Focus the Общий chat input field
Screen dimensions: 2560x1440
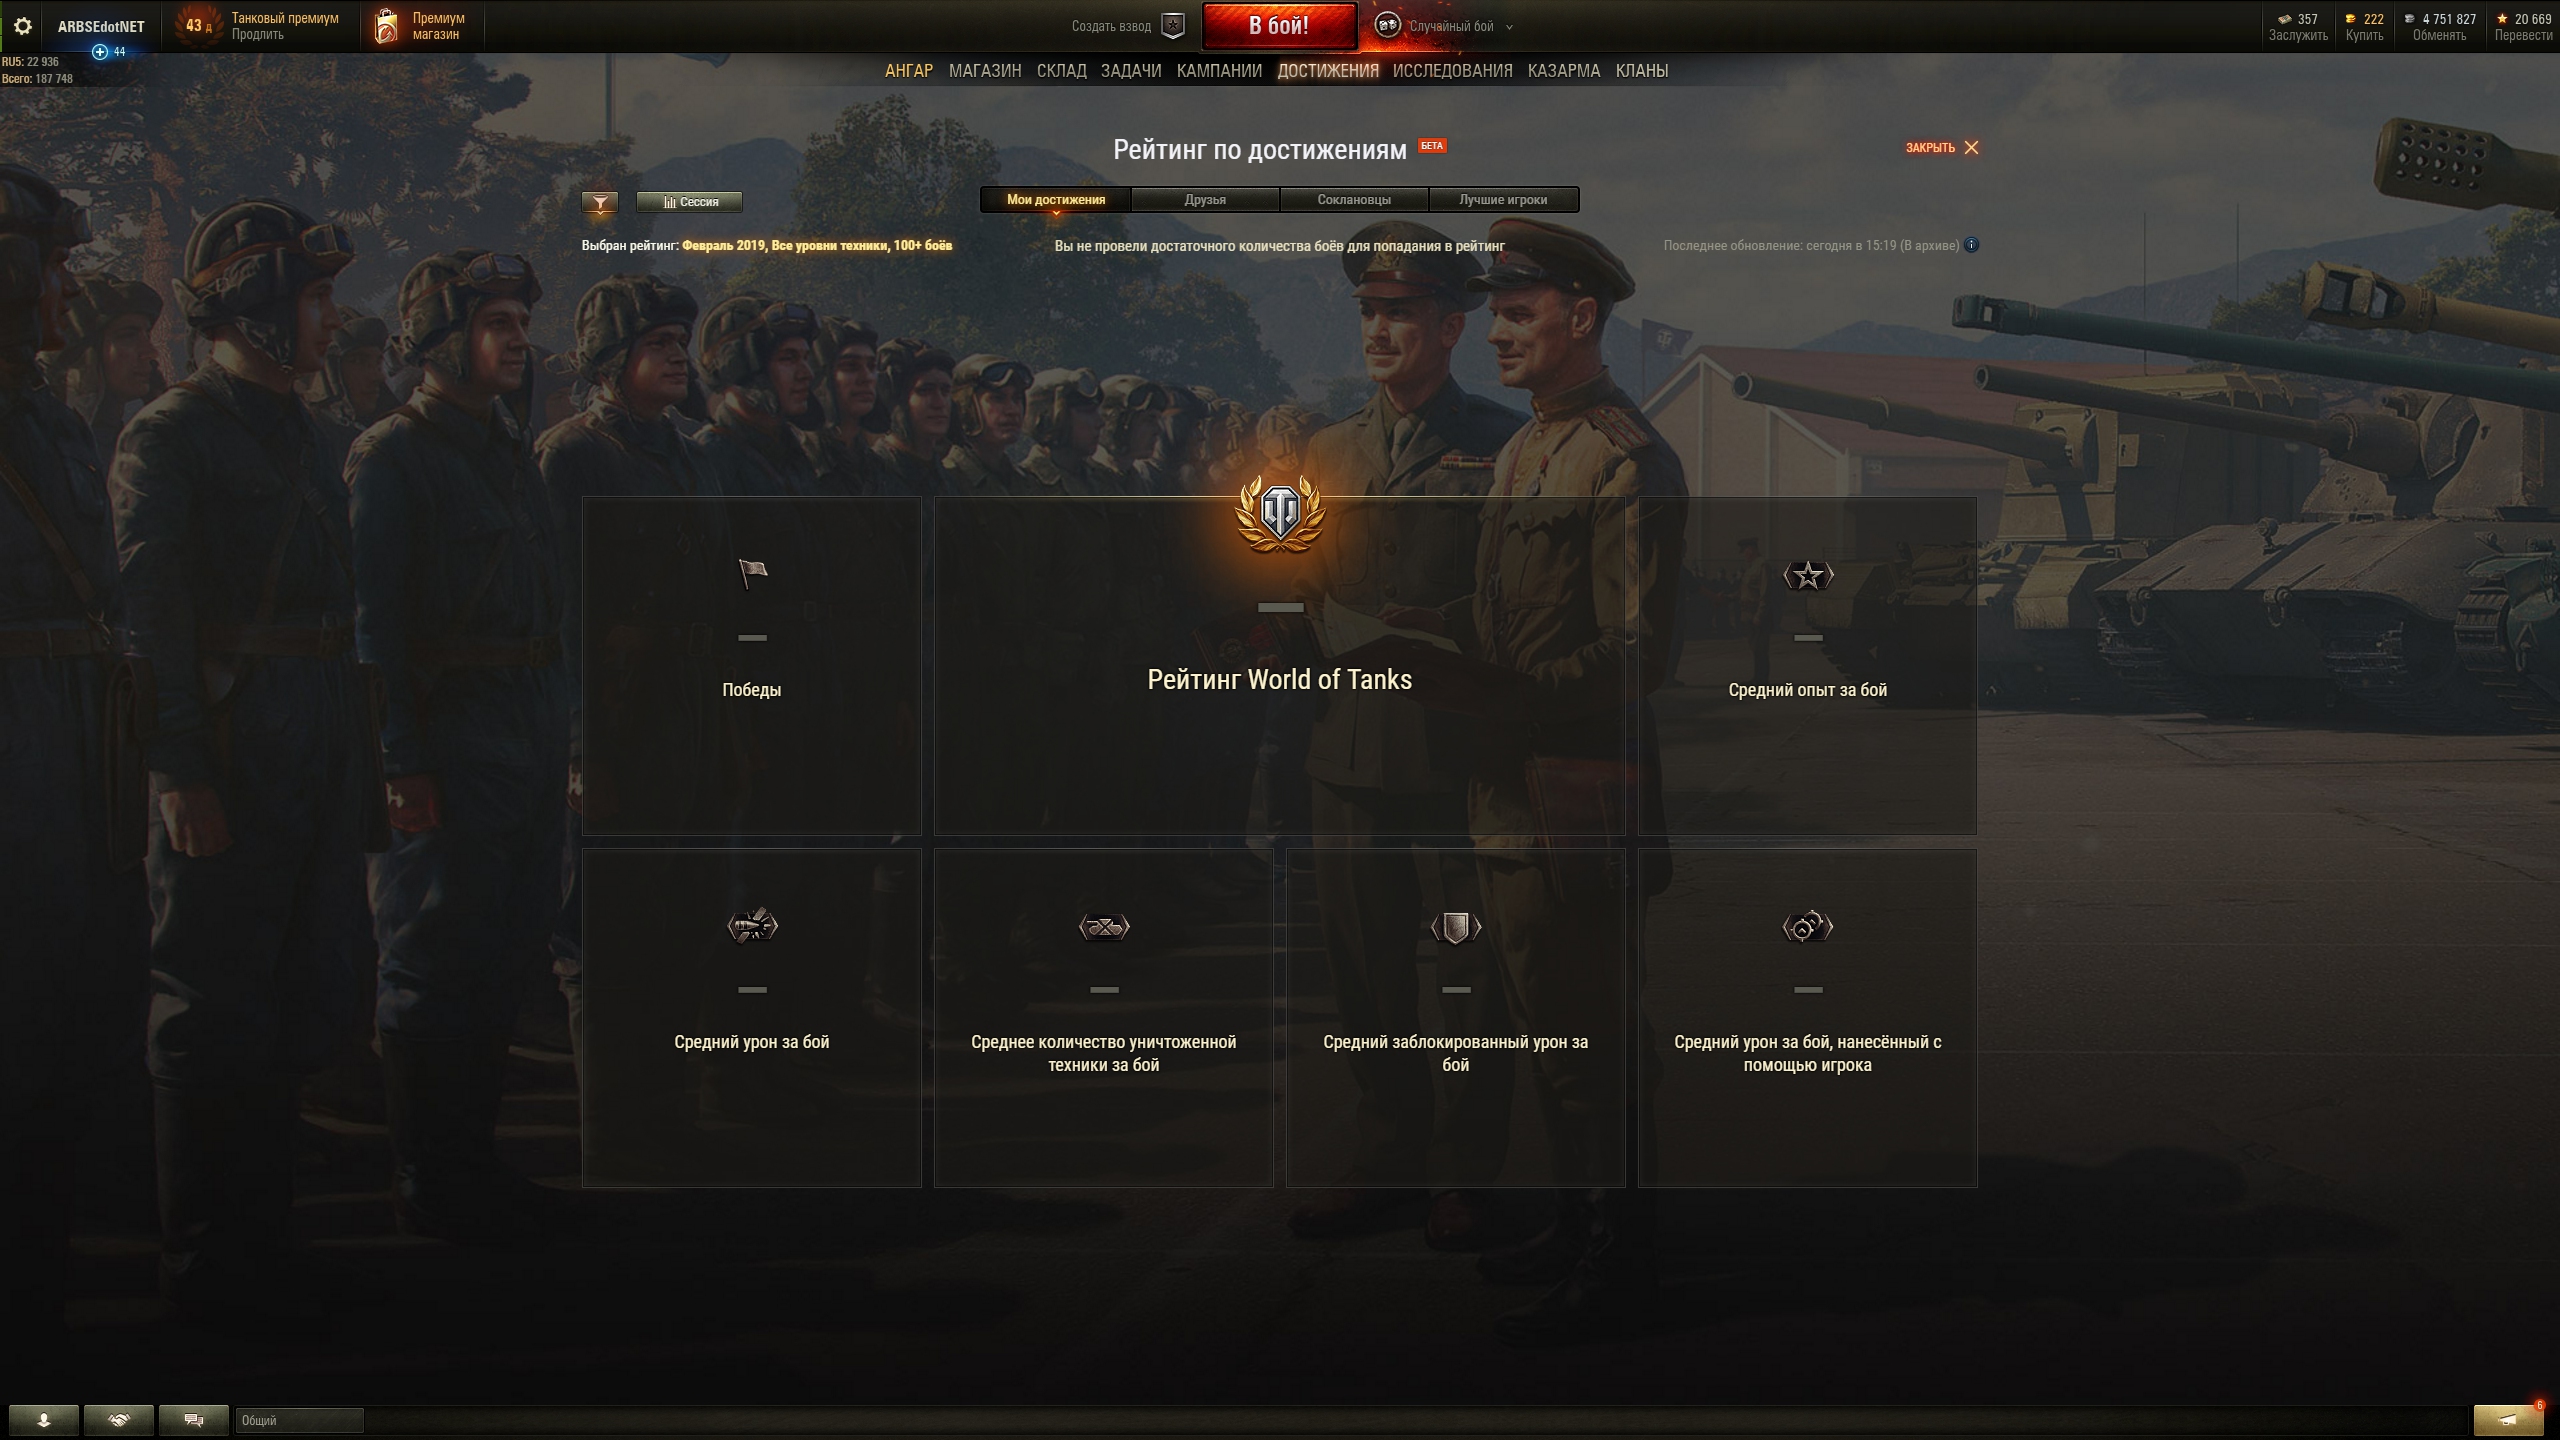300,1420
